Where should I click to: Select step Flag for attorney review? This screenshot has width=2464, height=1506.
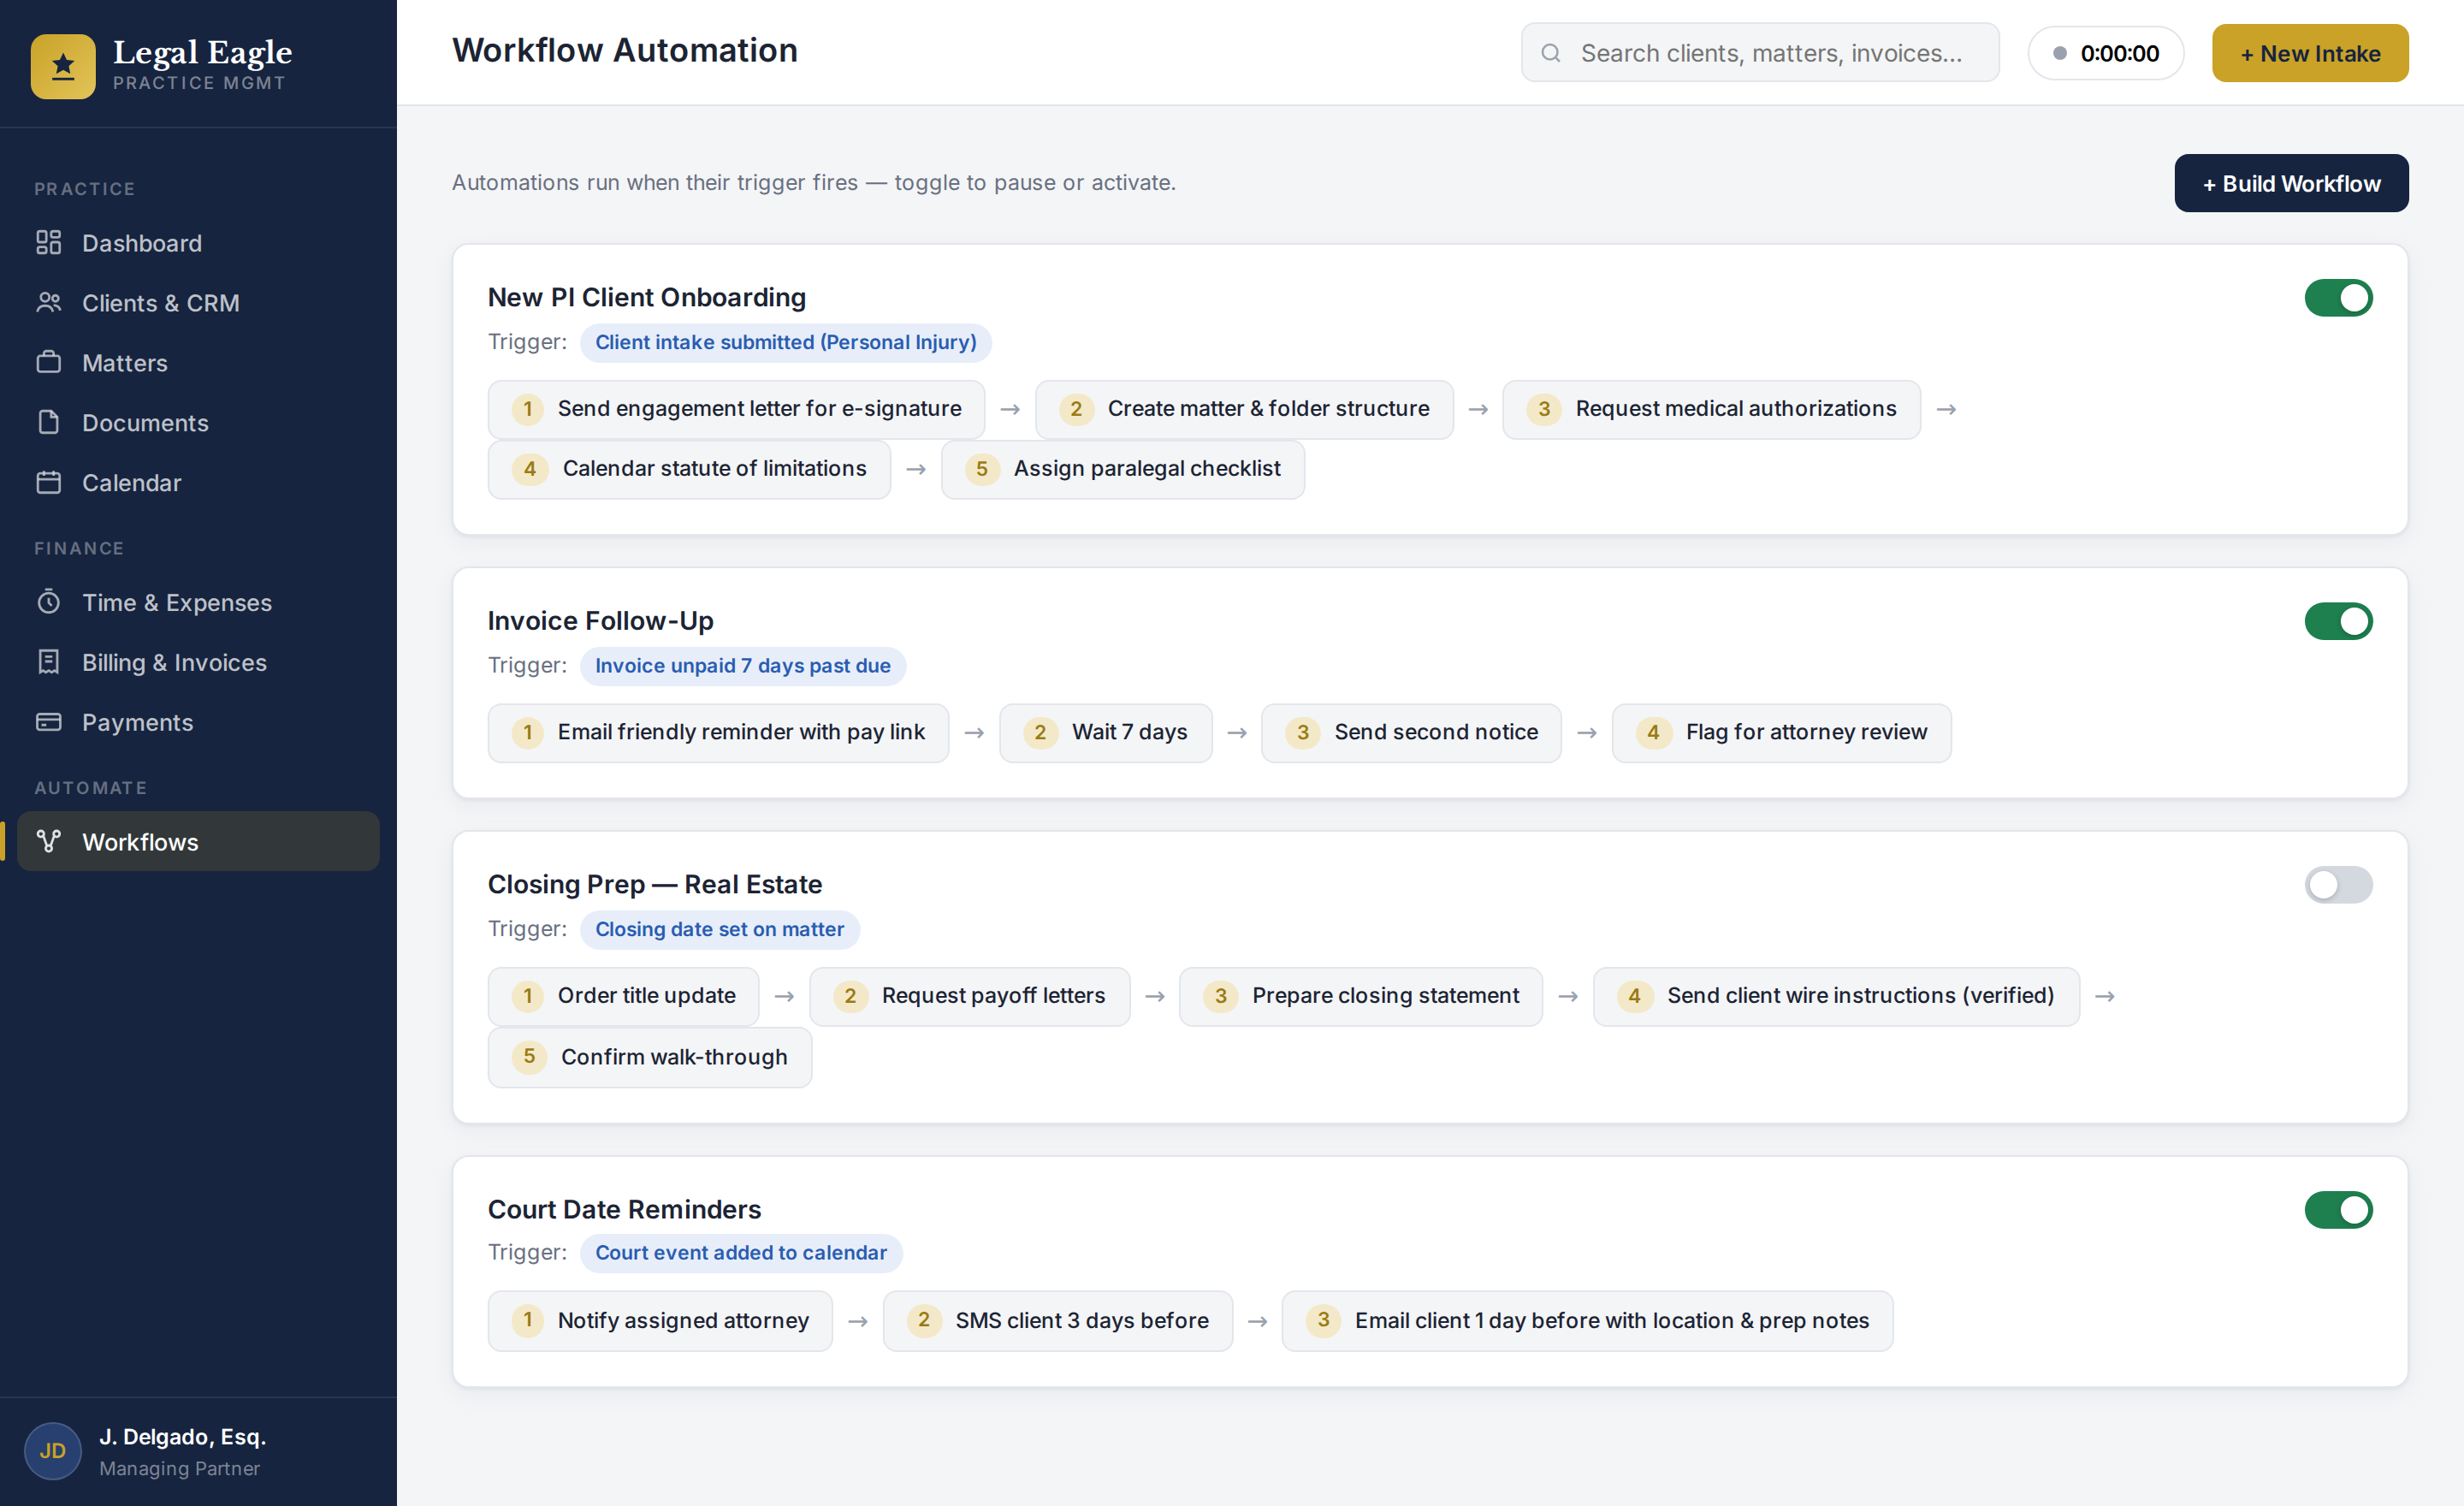(1781, 733)
